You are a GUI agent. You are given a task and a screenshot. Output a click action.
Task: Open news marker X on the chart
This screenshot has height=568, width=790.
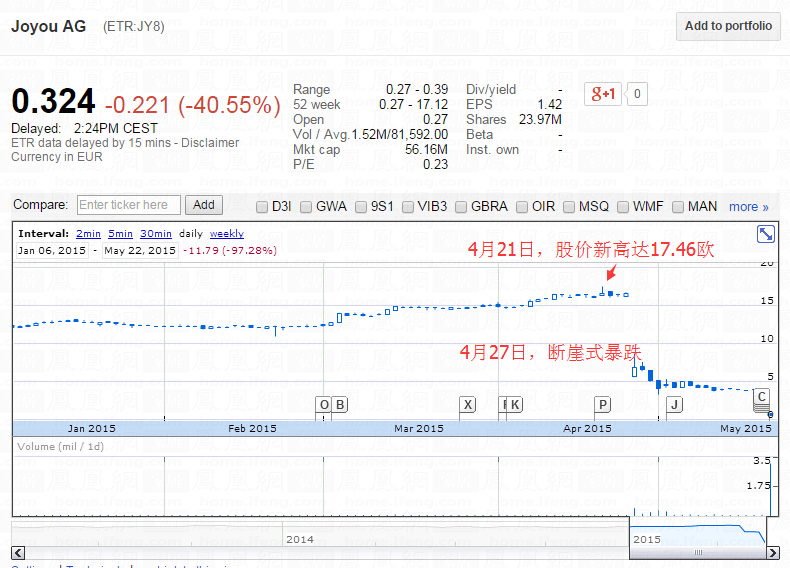468,405
